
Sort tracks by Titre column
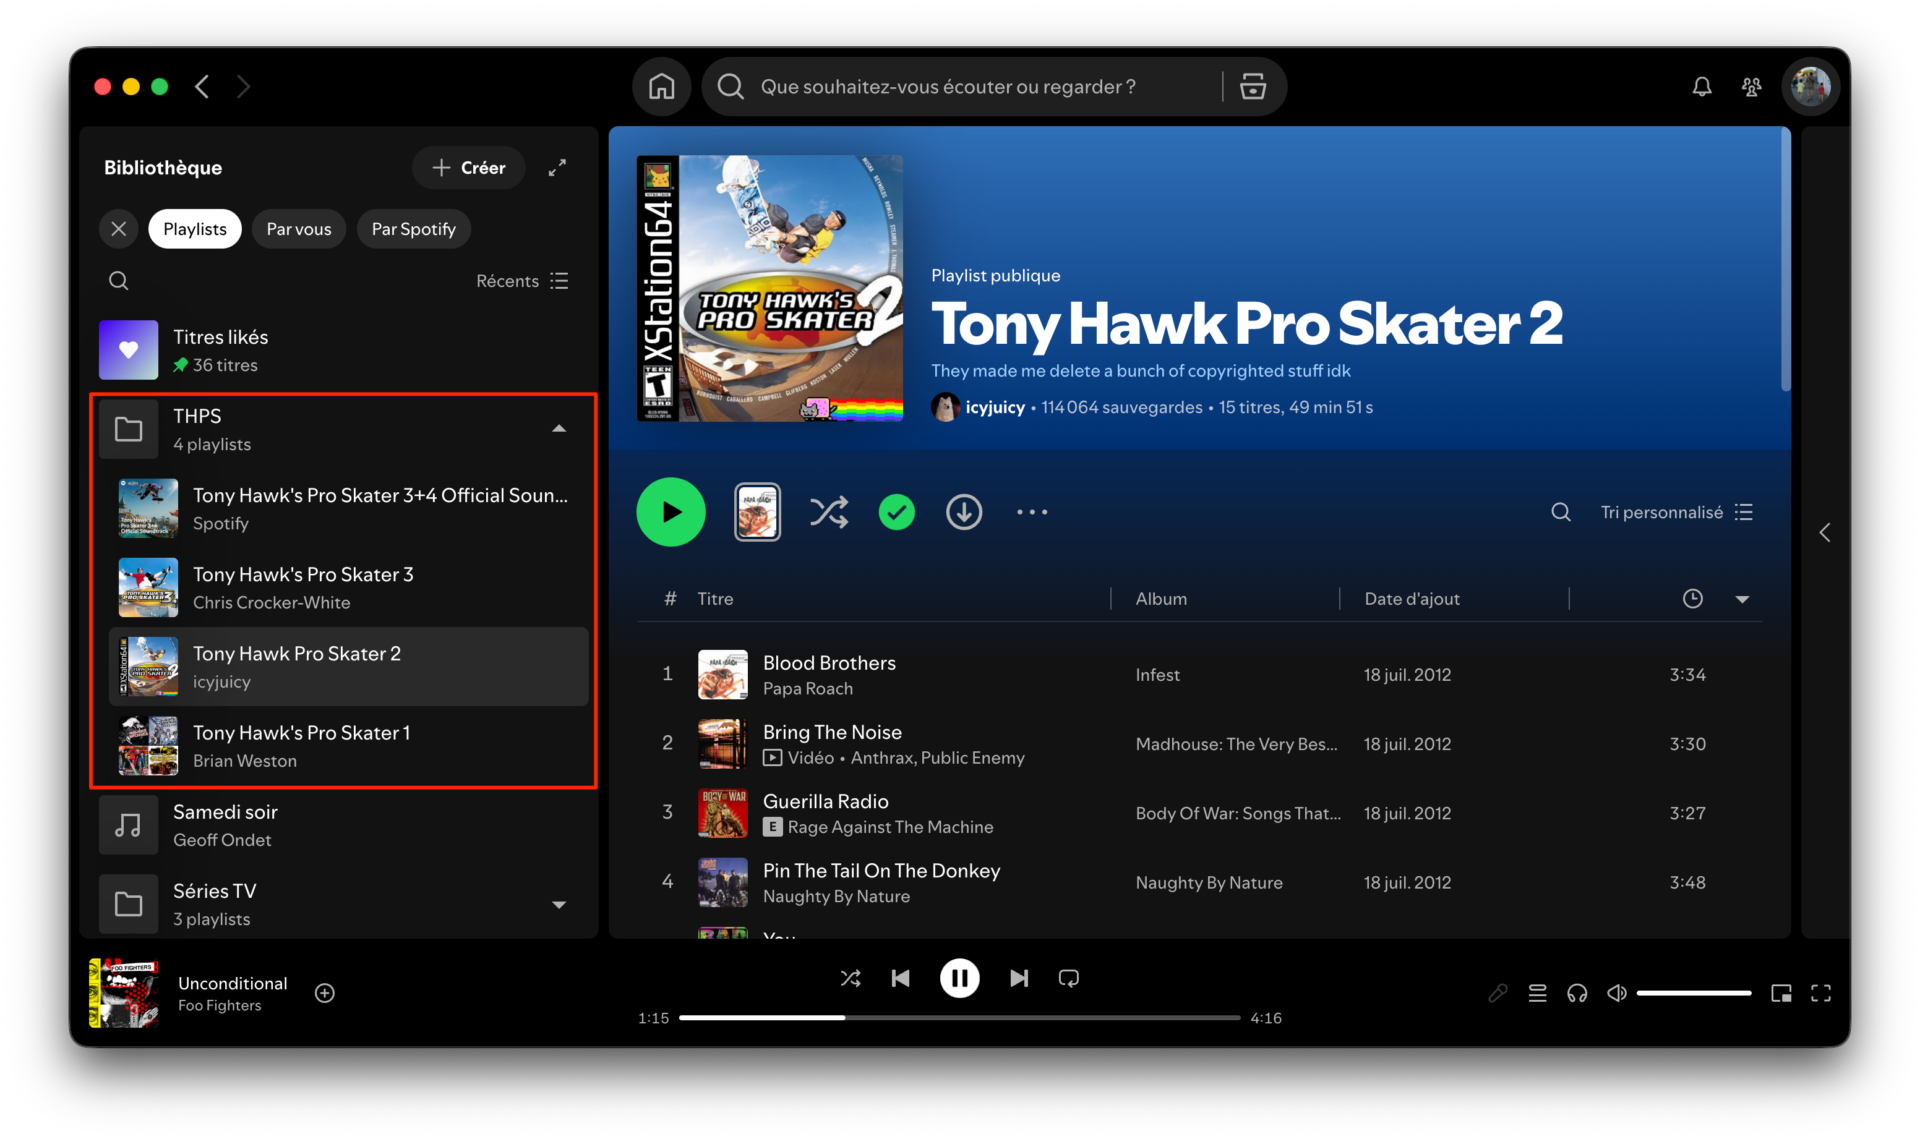[x=715, y=599]
